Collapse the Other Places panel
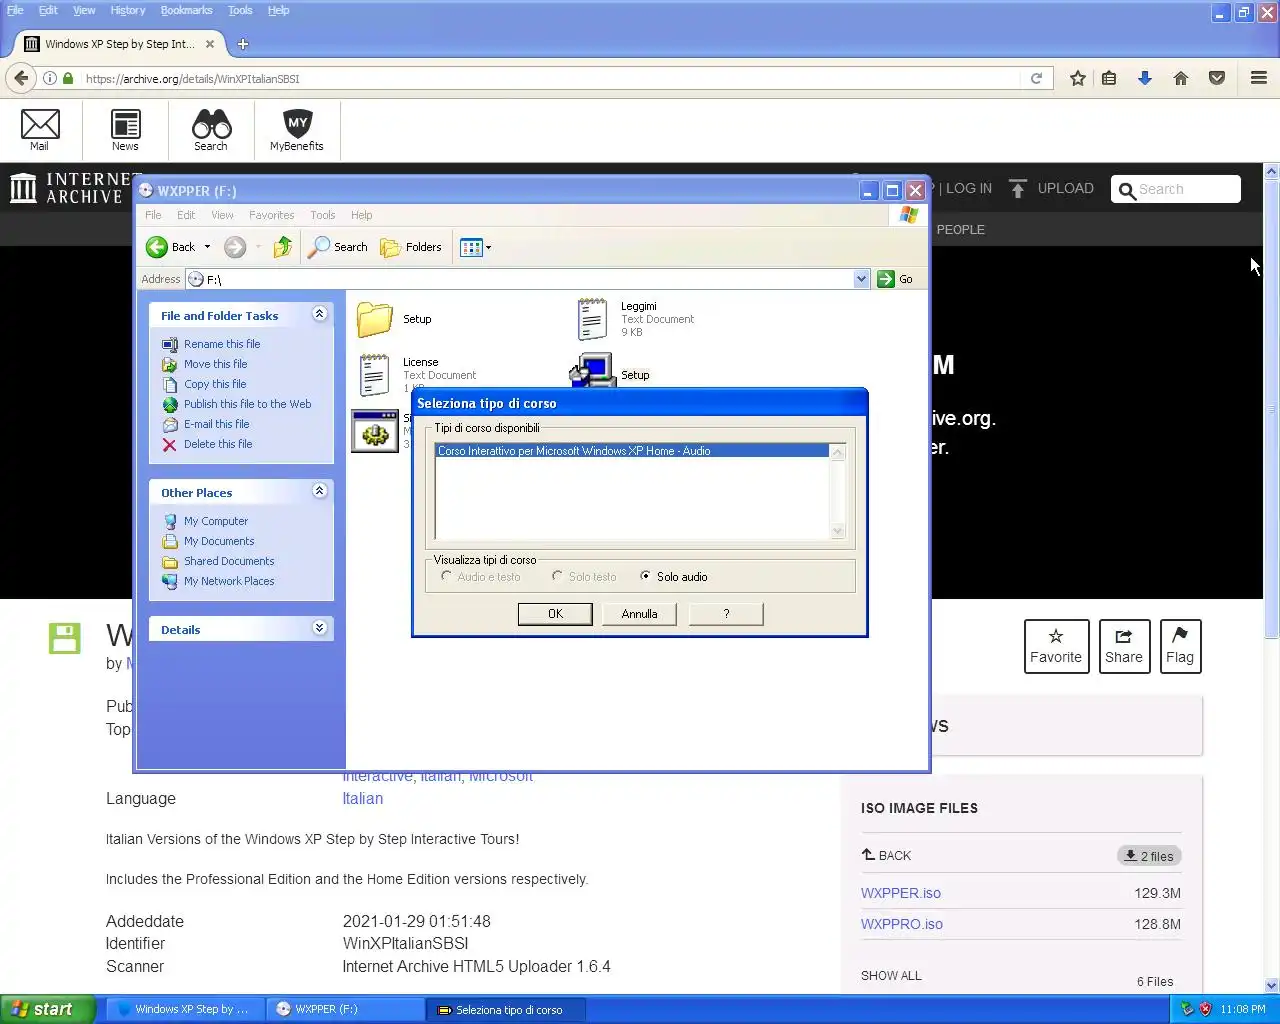 click(319, 491)
